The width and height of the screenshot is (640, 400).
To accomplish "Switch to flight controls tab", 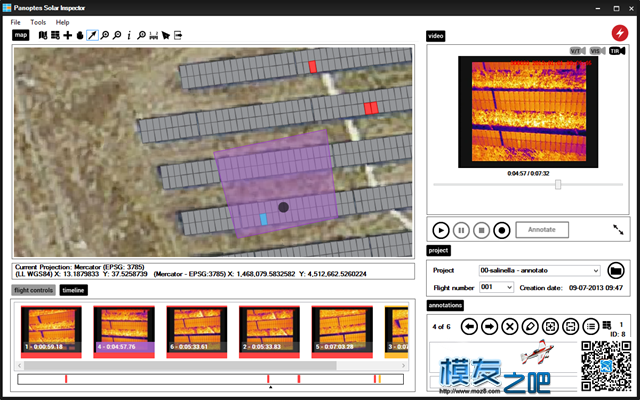I will pyautogui.click(x=33, y=290).
